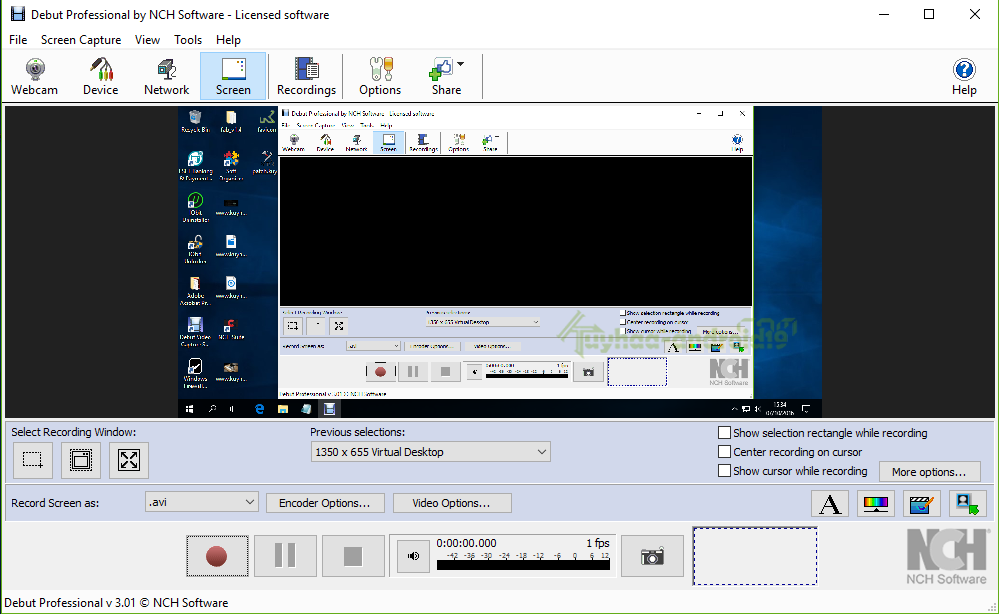Open the View menu
Screen dimensions: 999x614
[x=147, y=39]
